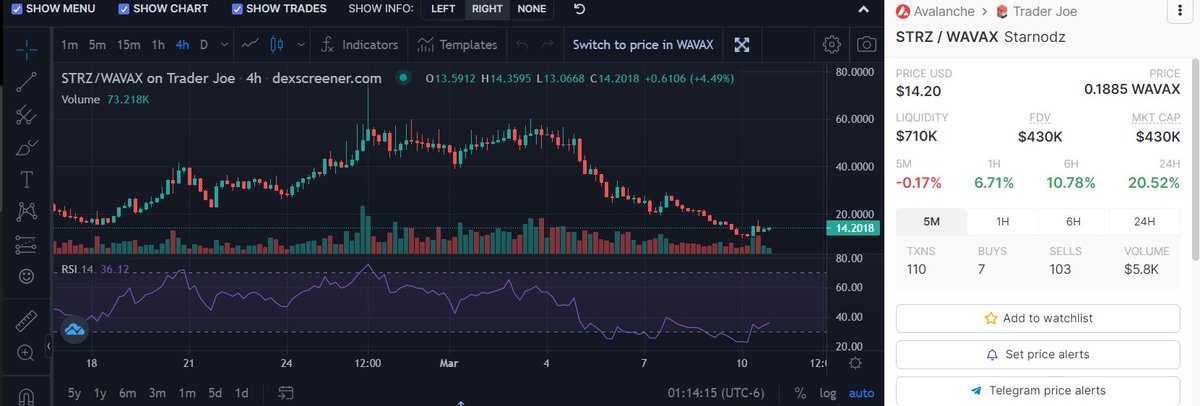Screen dimensions: 1200x406
Task: Undo the last chart action
Action: (520, 45)
